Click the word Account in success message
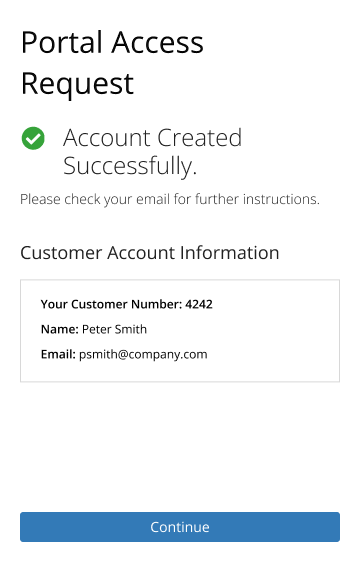Image resolution: width=360 pixels, height=565 pixels. (106, 138)
